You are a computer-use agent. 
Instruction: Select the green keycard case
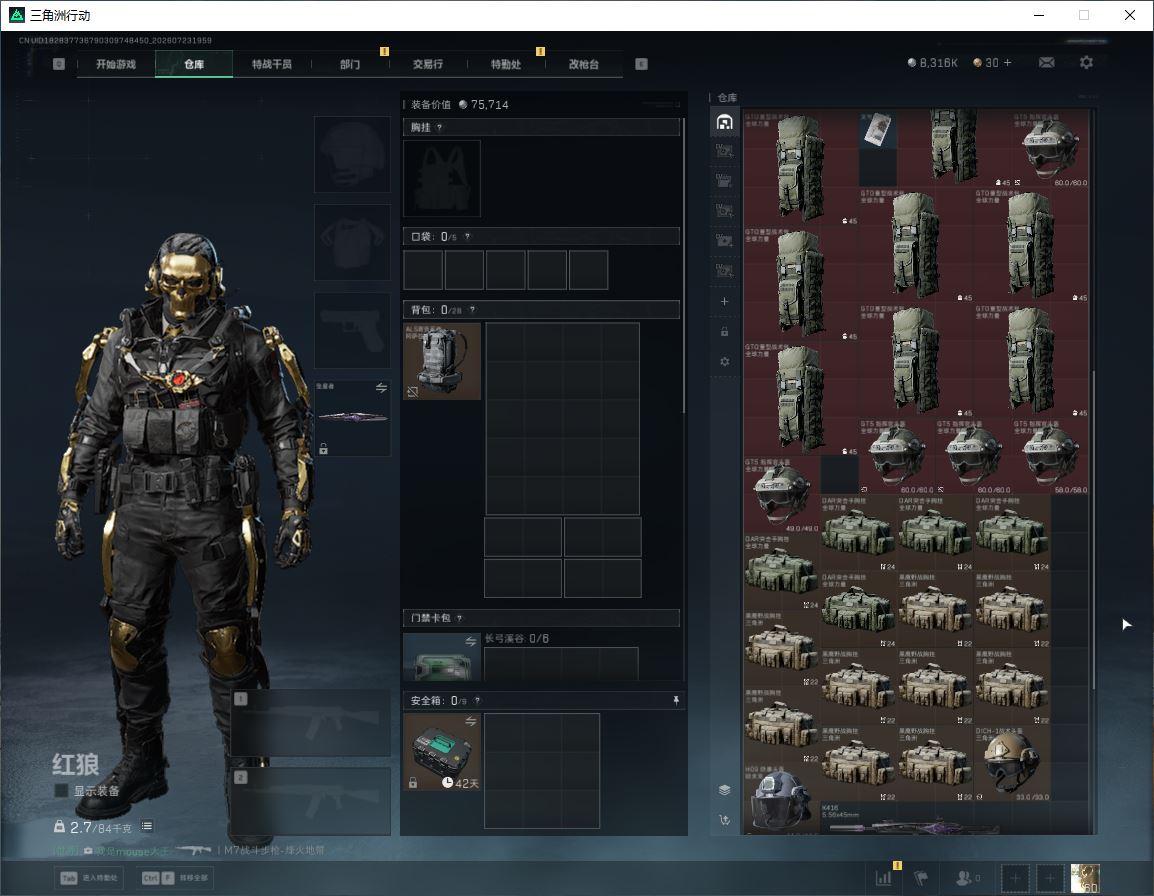coord(442,659)
